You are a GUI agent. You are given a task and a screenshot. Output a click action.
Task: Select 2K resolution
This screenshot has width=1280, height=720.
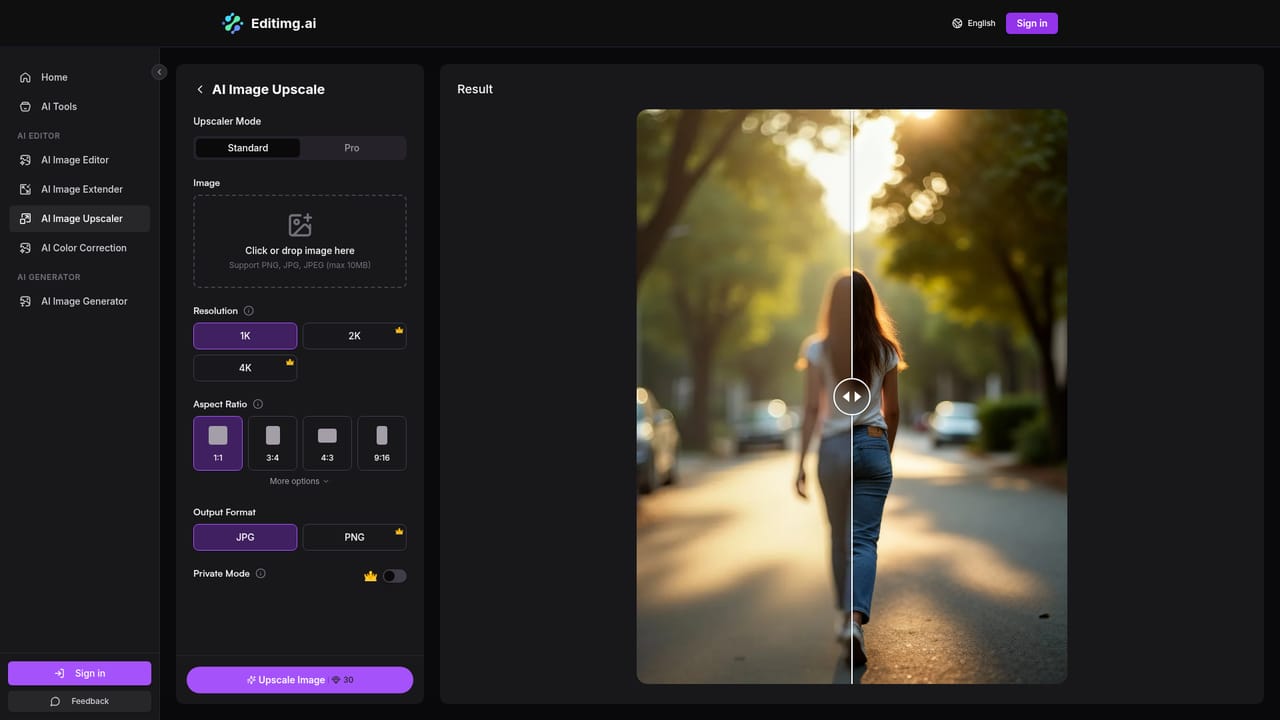354,336
